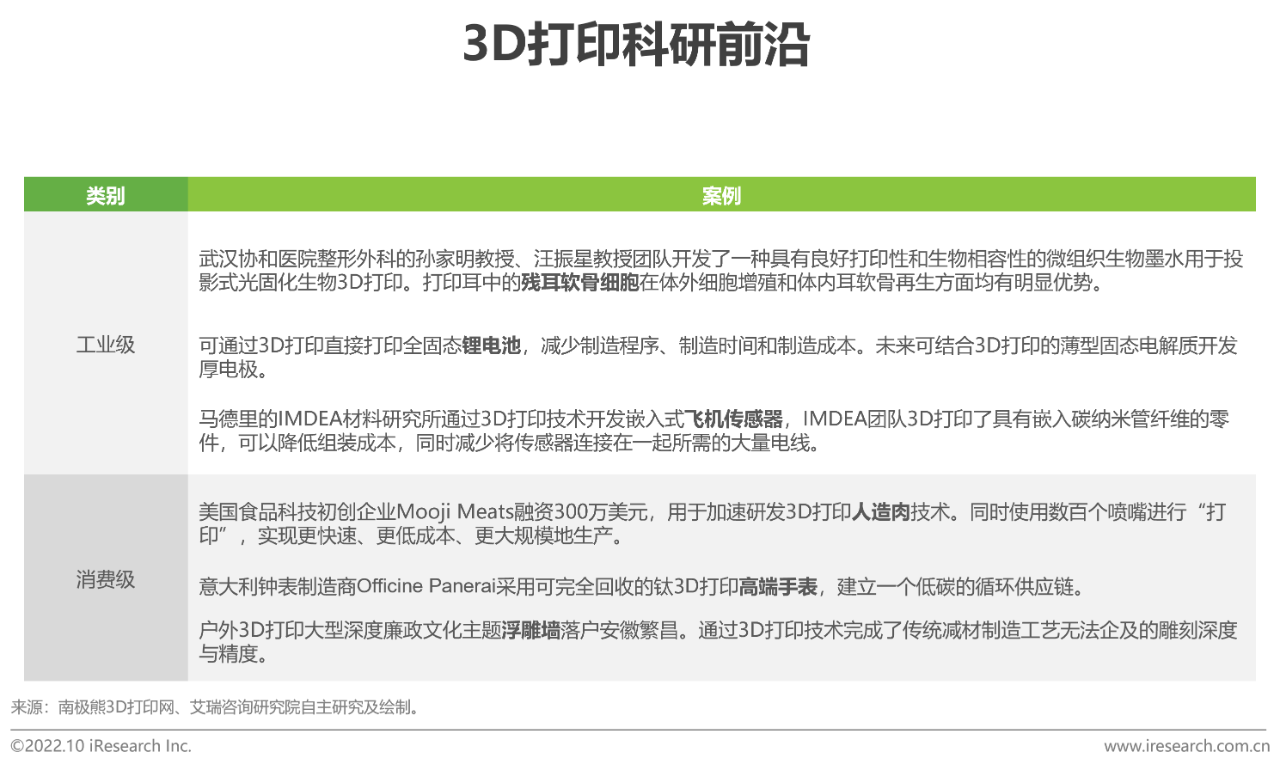The width and height of the screenshot is (1280, 770).
Task: Click the 工业级 category cell
Action: pos(106,345)
